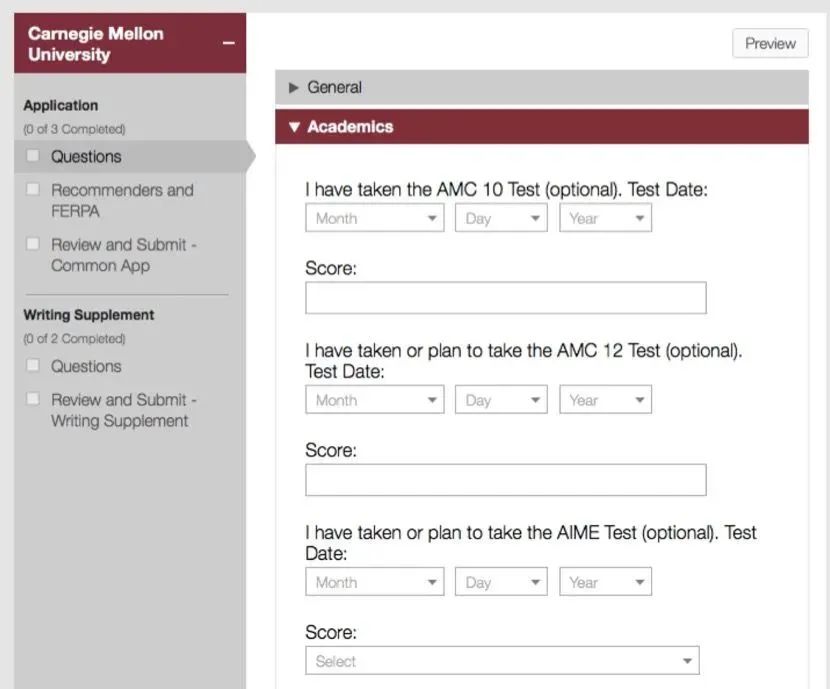830x689 pixels.
Task: Toggle Review and Submit Common App checkbox
Action: 33,244
